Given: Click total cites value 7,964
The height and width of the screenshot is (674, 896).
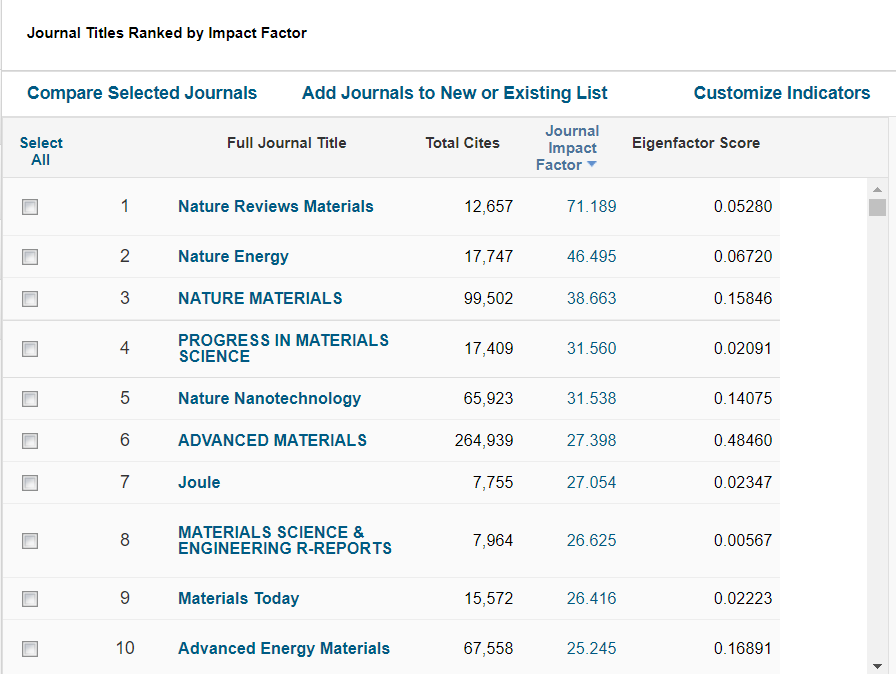Looking at the screenshot, I should tap(493, 540).
